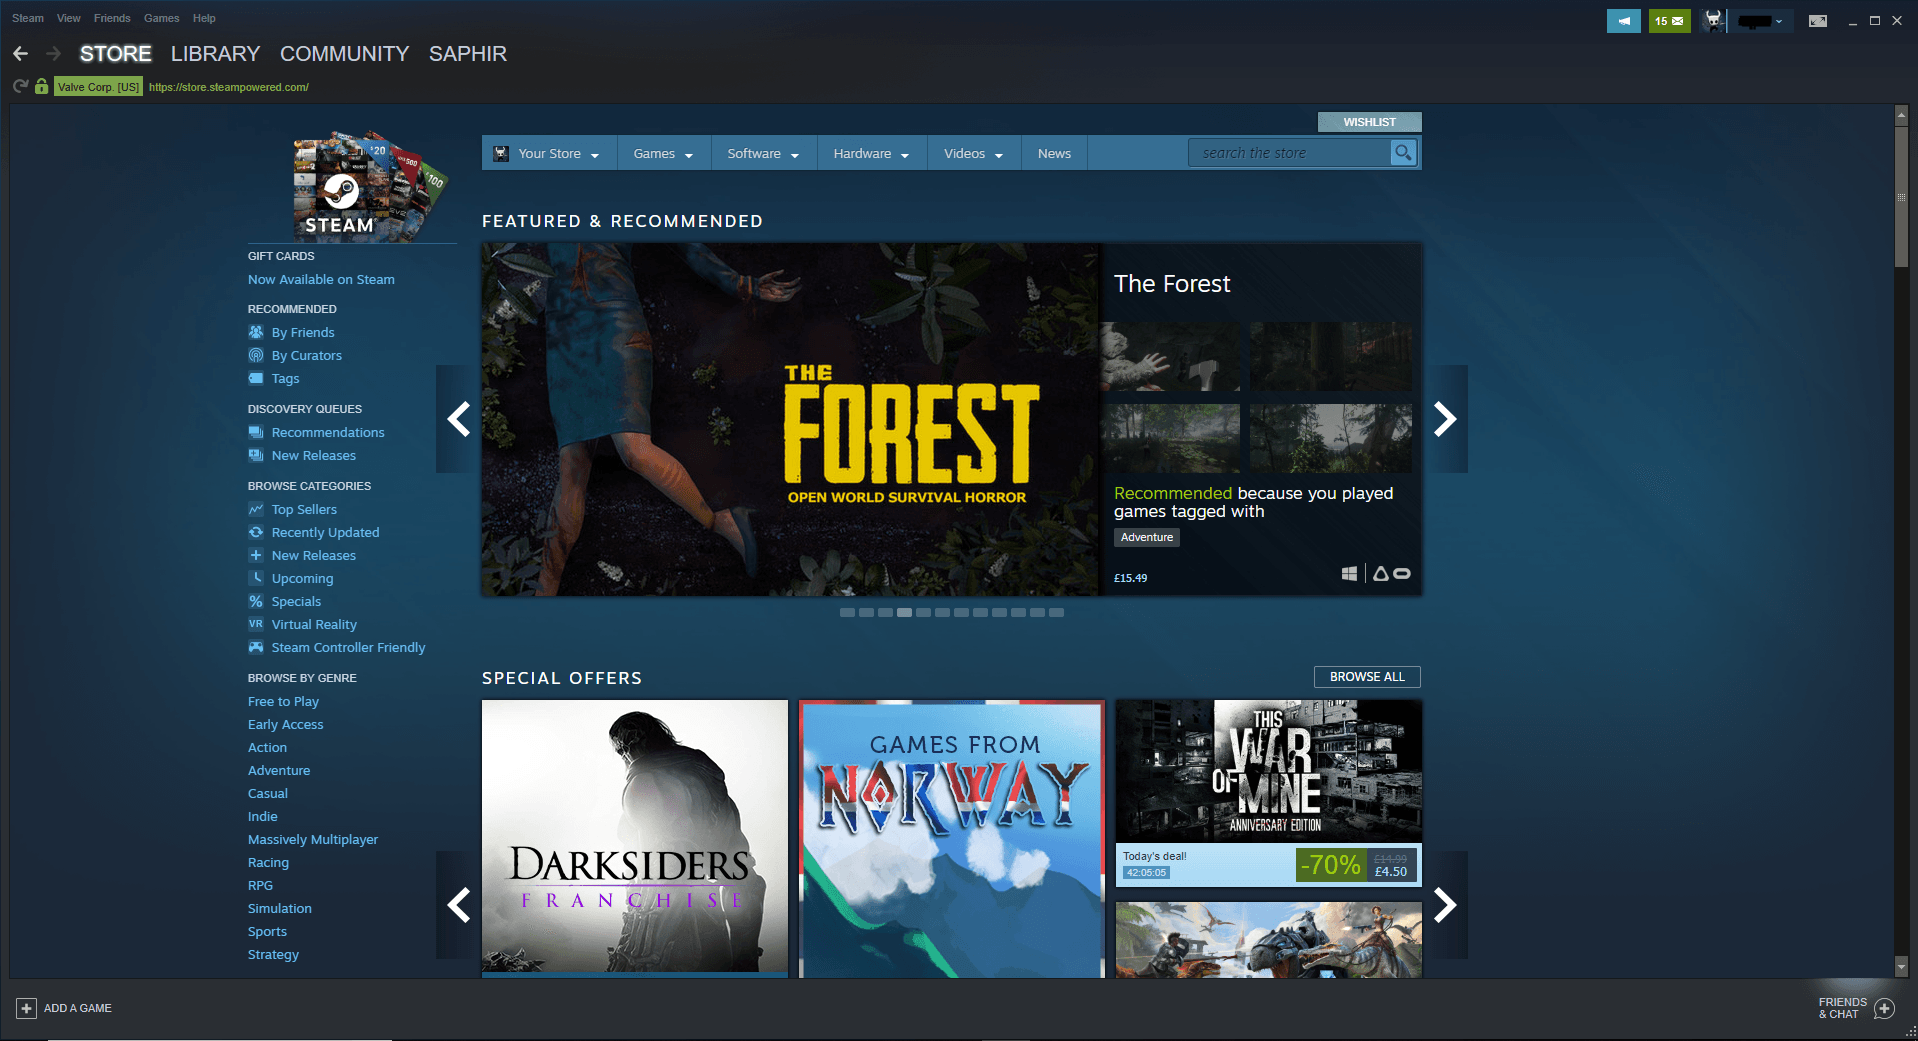This screenshot has width=1918, height=1041.
Task: Click BROWSE ALL special offers
Action: (x=1367, y=677)
